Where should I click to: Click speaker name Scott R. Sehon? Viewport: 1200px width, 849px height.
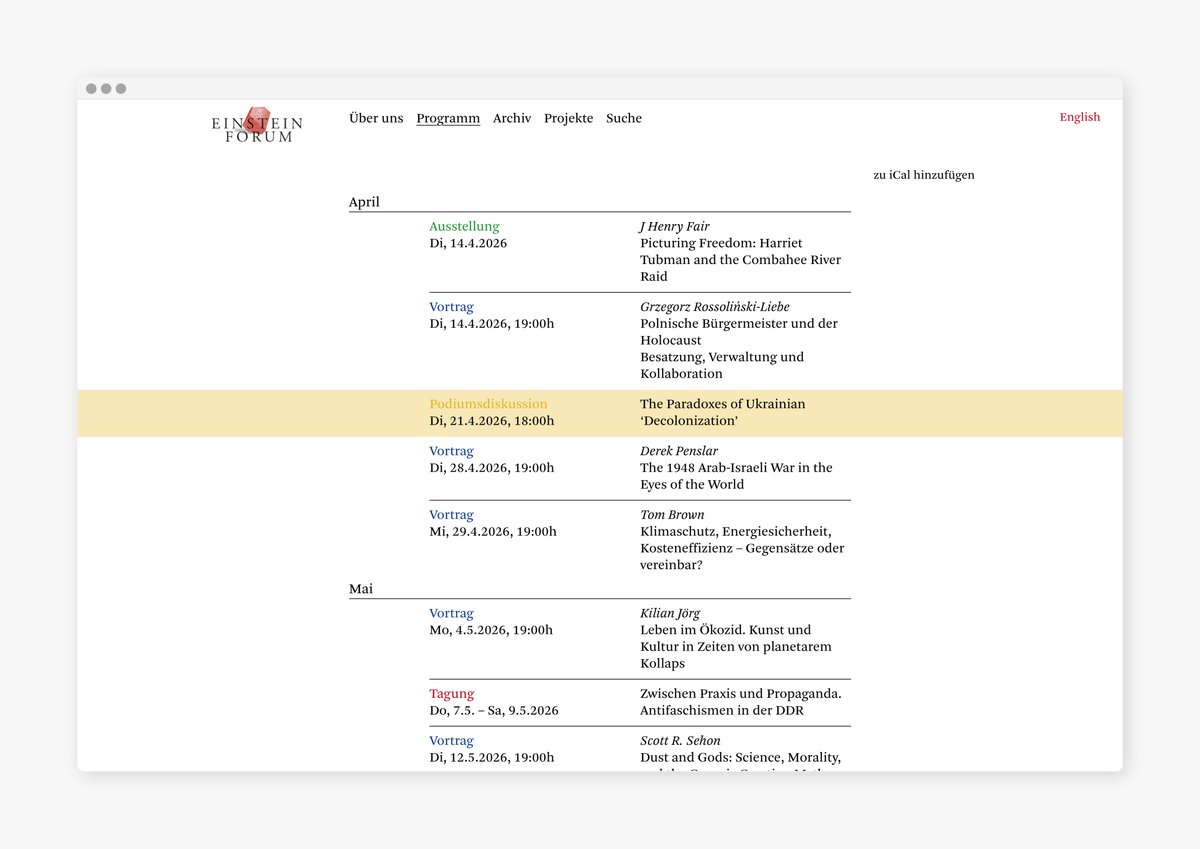pos(680,741)
